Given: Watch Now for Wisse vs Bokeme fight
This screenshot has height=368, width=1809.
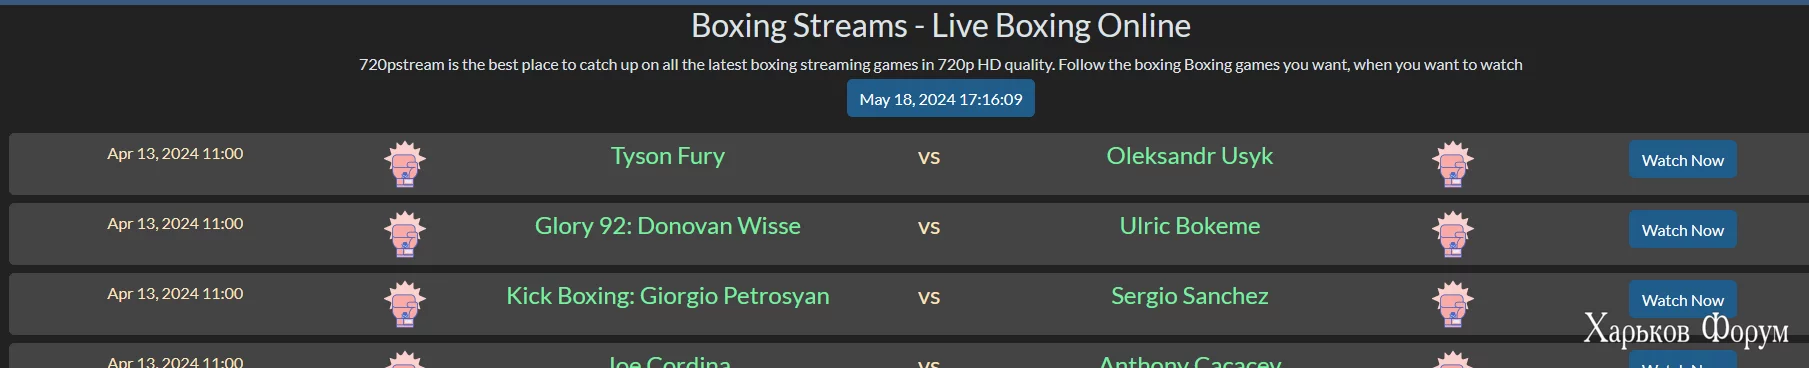Looking at the screenshot, I should click(x=1682, y=230).
